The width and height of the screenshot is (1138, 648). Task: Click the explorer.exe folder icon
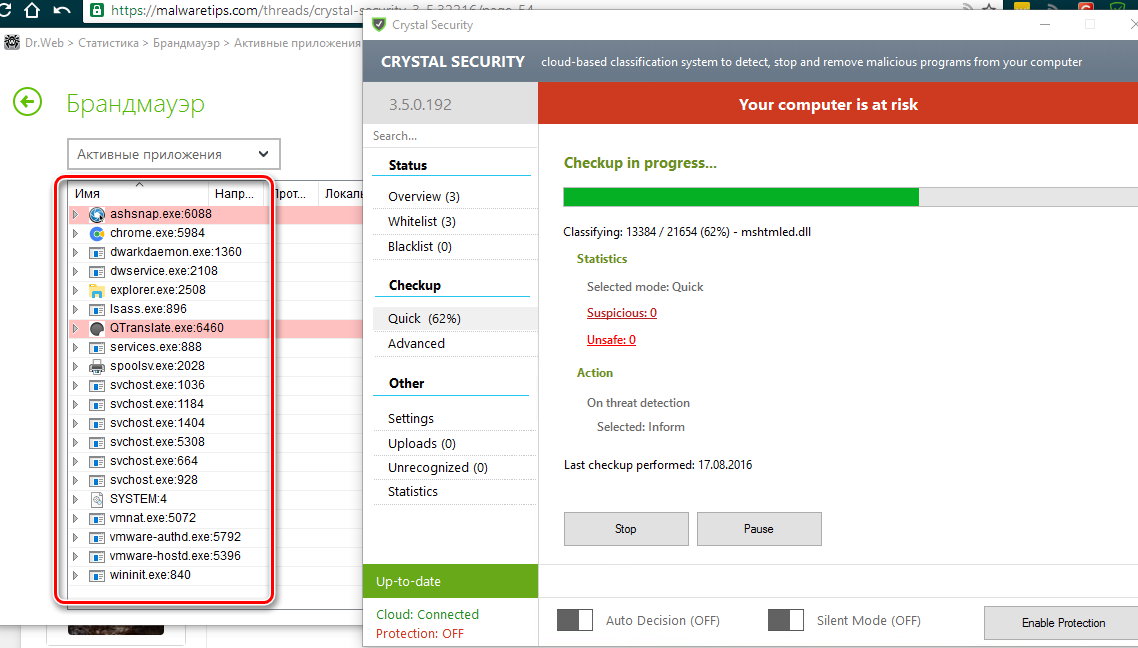97,290
